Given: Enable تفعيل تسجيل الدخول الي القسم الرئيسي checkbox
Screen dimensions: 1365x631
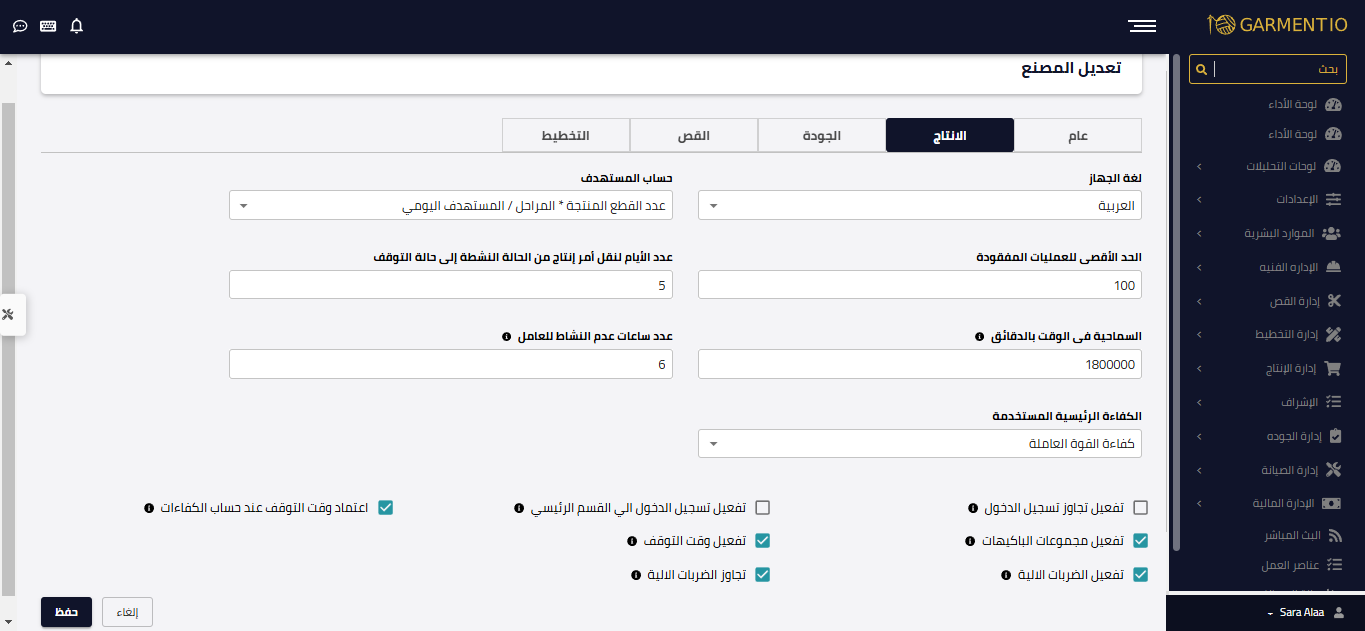Looking at the screenshot, I should coord(763,508).
